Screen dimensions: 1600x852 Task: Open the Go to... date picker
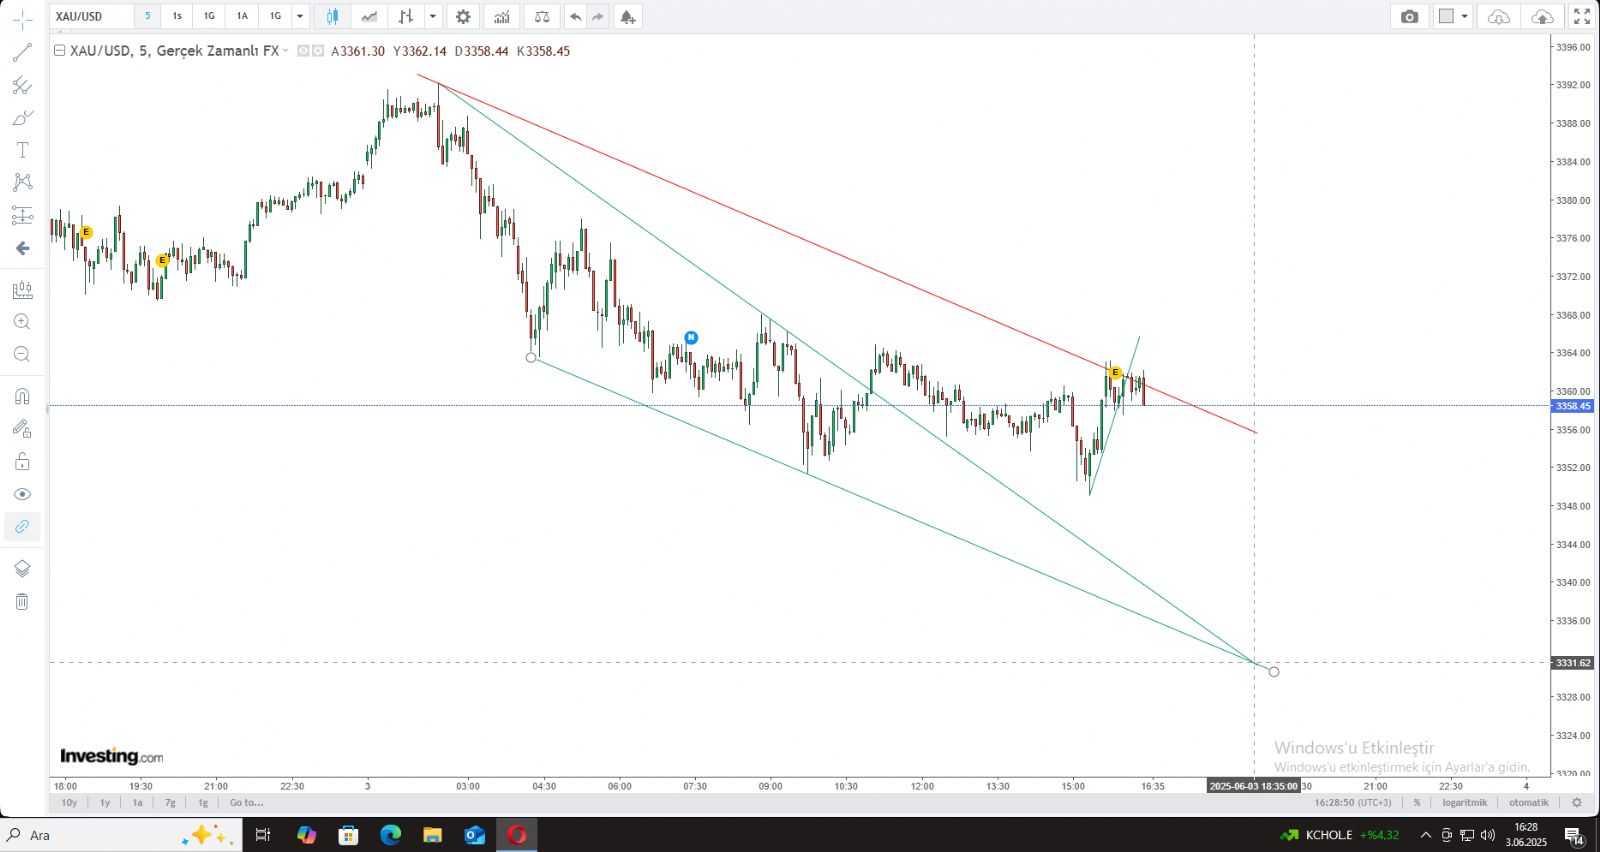tap(247, 802)
